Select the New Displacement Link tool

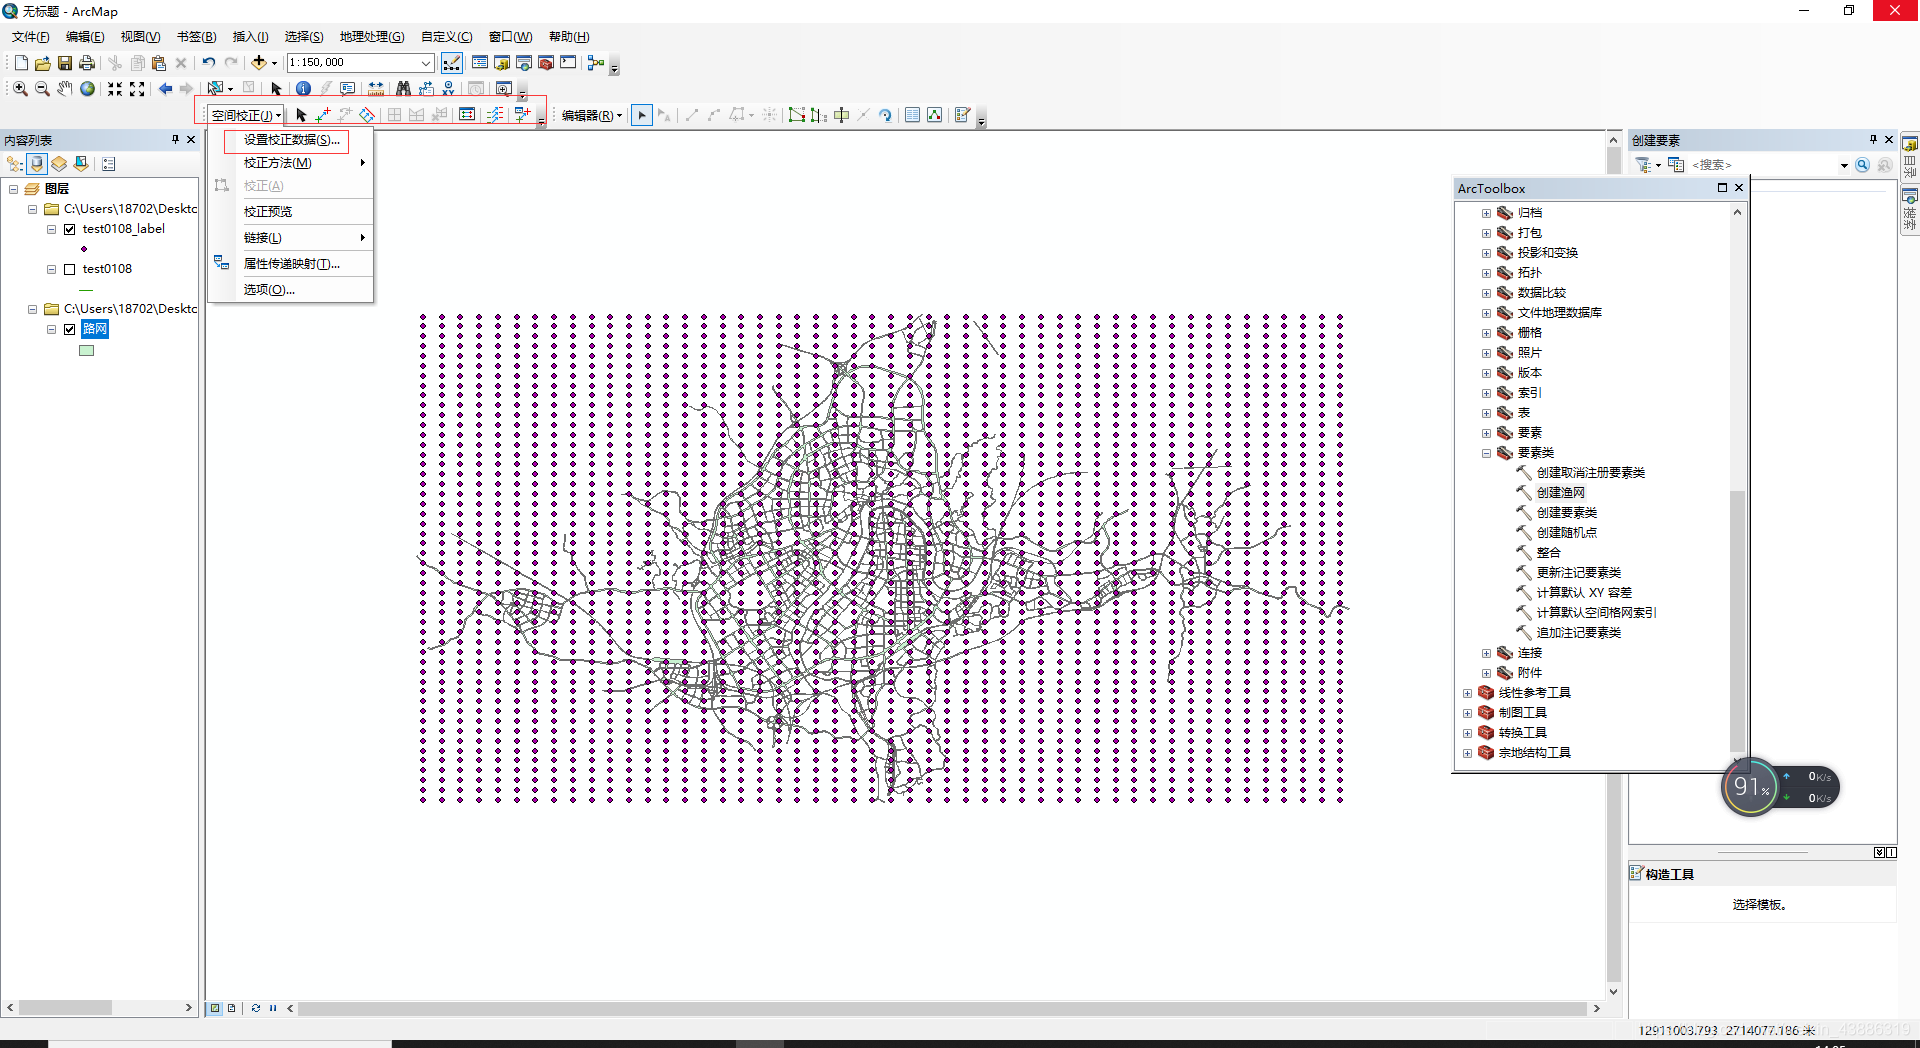[x=323, y=115]
